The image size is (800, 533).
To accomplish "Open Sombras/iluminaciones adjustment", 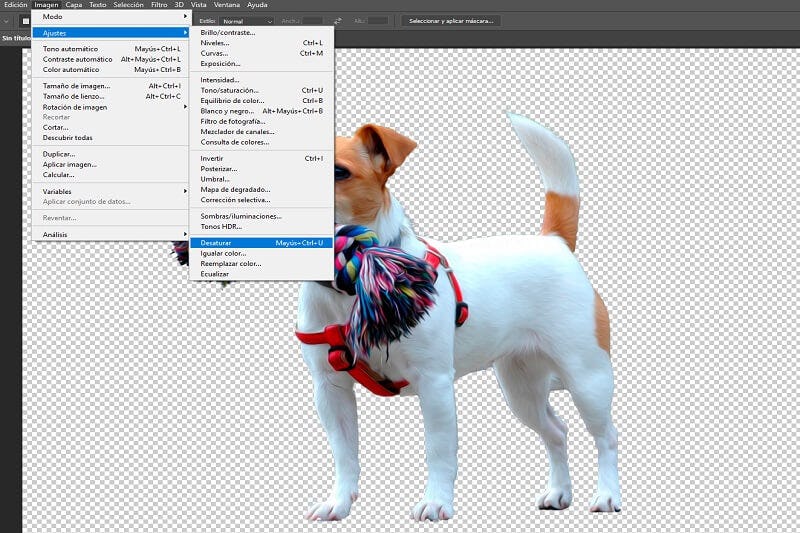I will click(261, 216).
